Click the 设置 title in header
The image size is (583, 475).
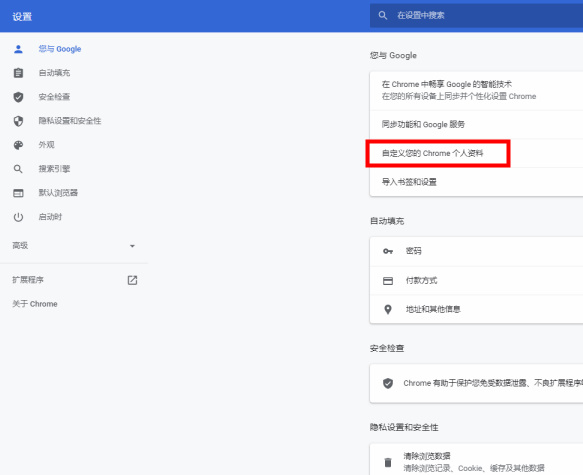[x=22, y=17]
